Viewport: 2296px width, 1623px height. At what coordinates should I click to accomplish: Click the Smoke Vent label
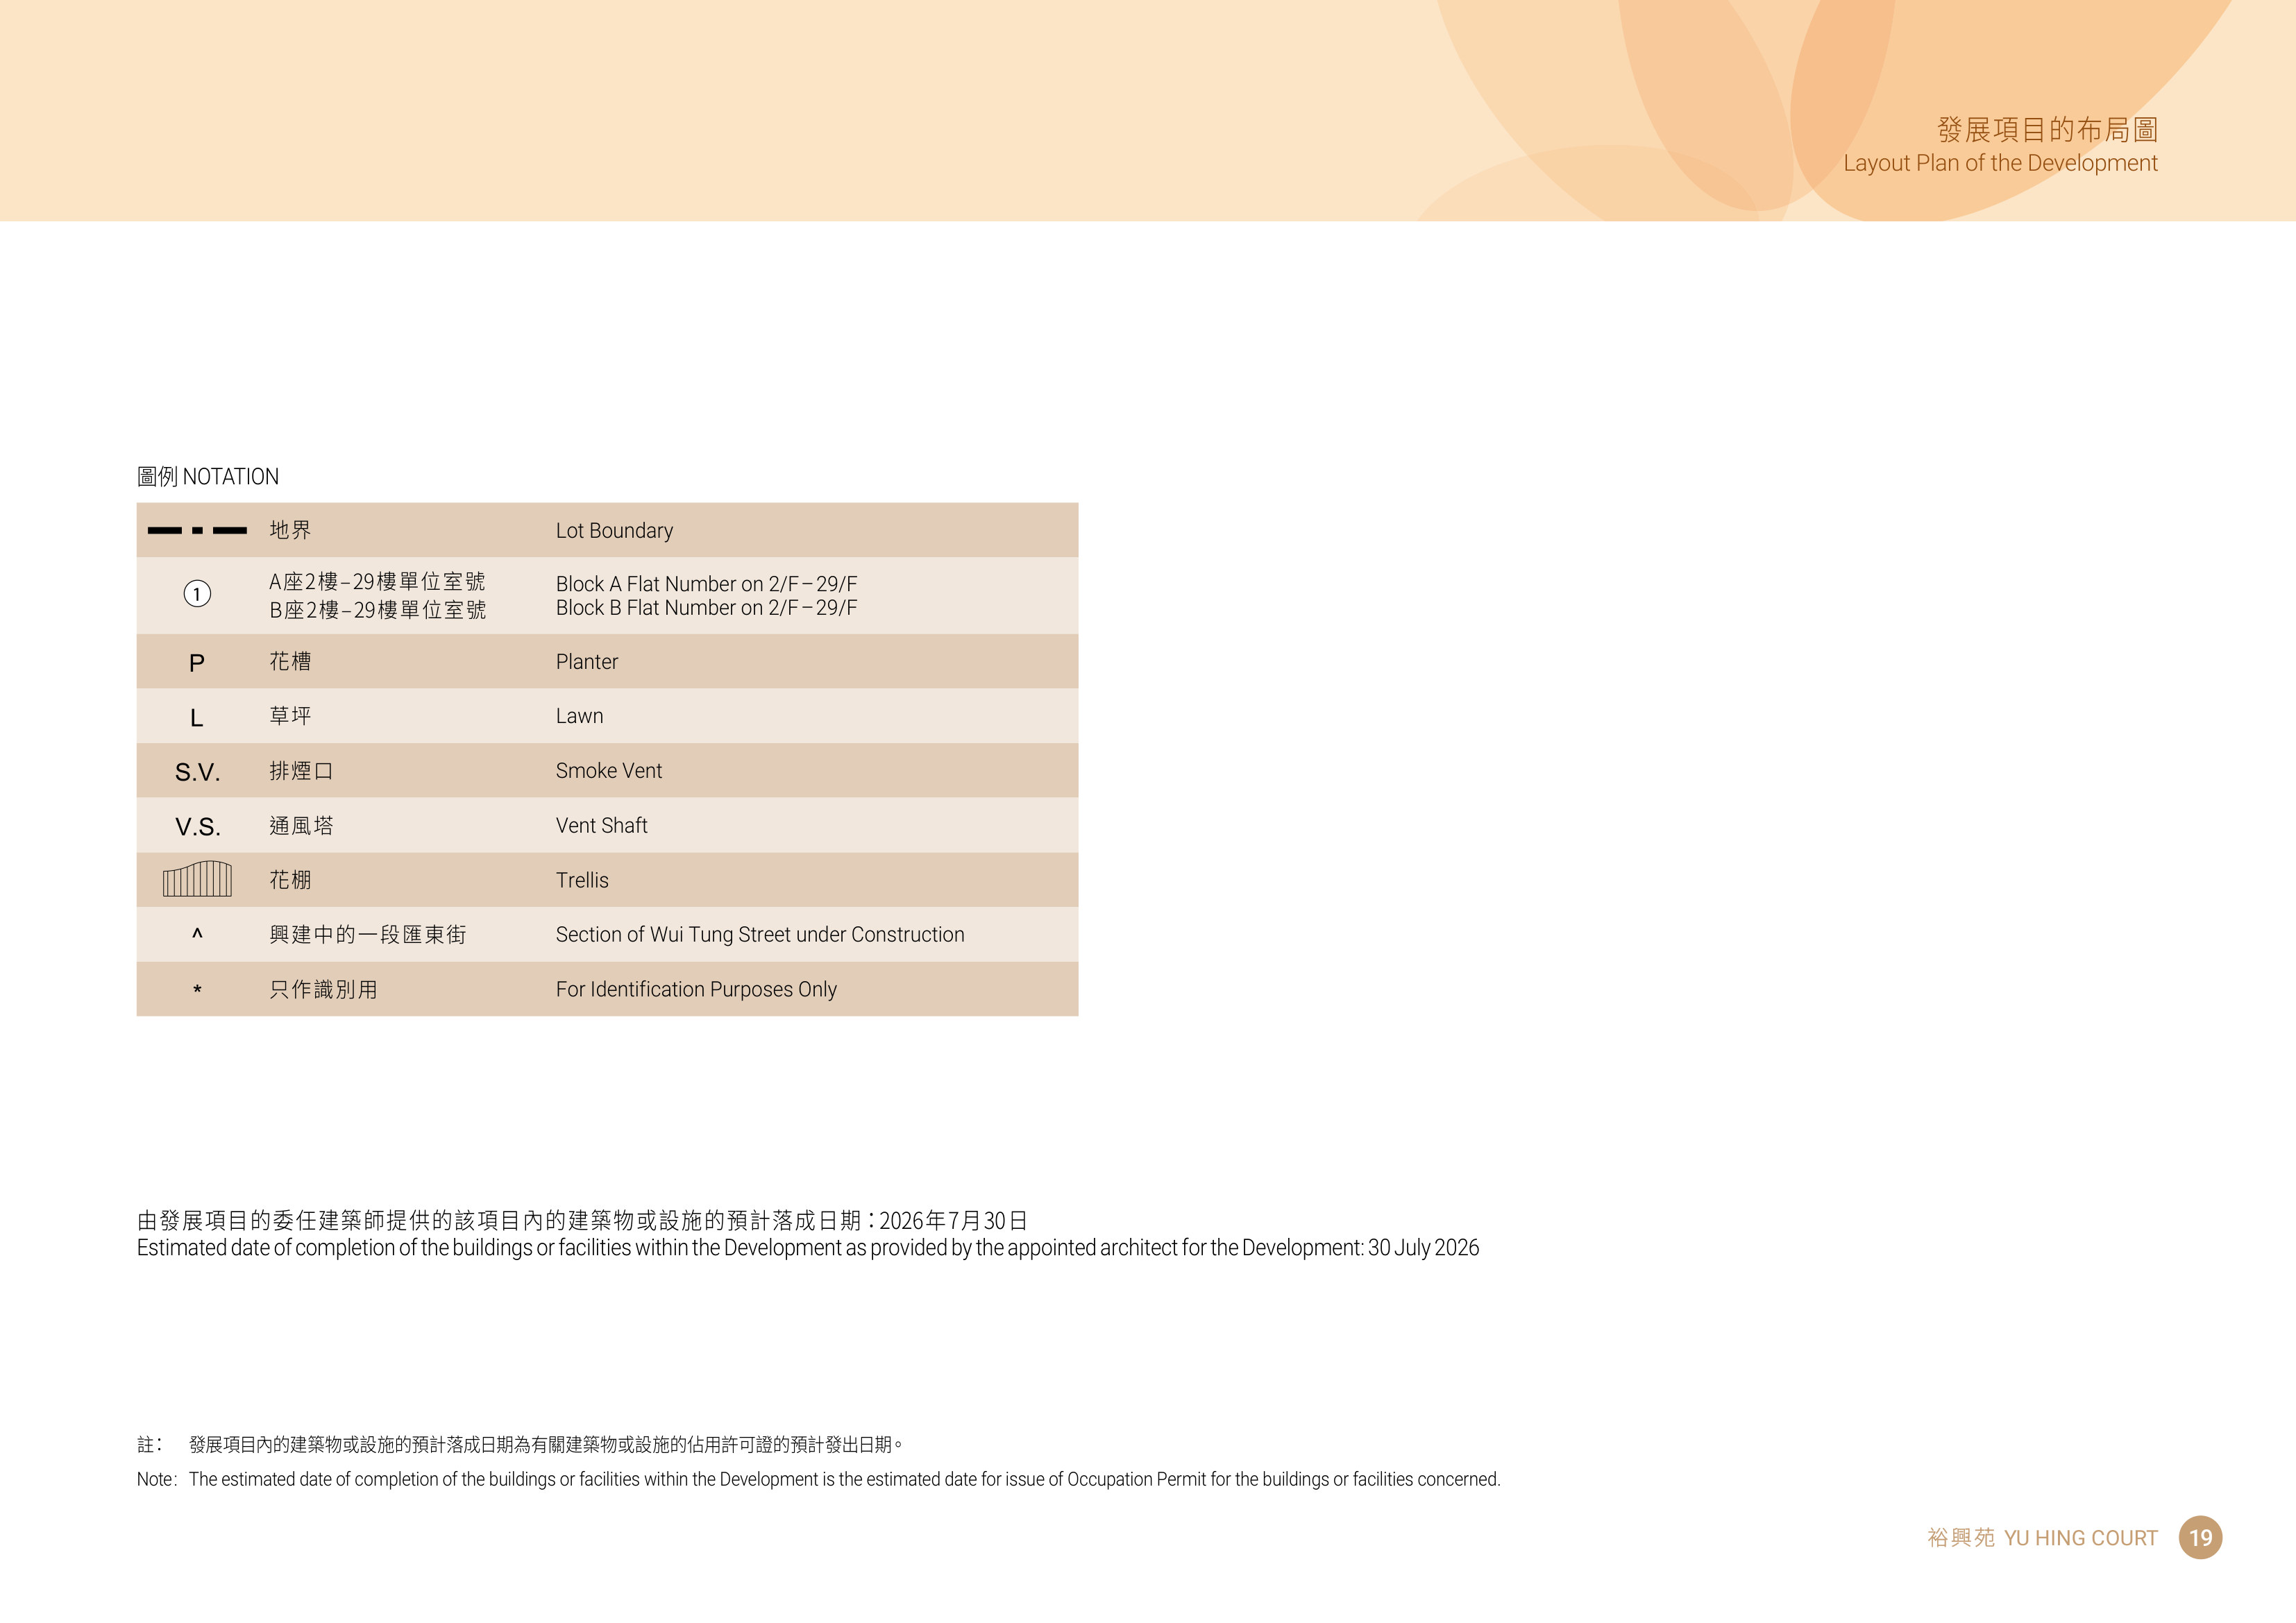tap(608, 771)
